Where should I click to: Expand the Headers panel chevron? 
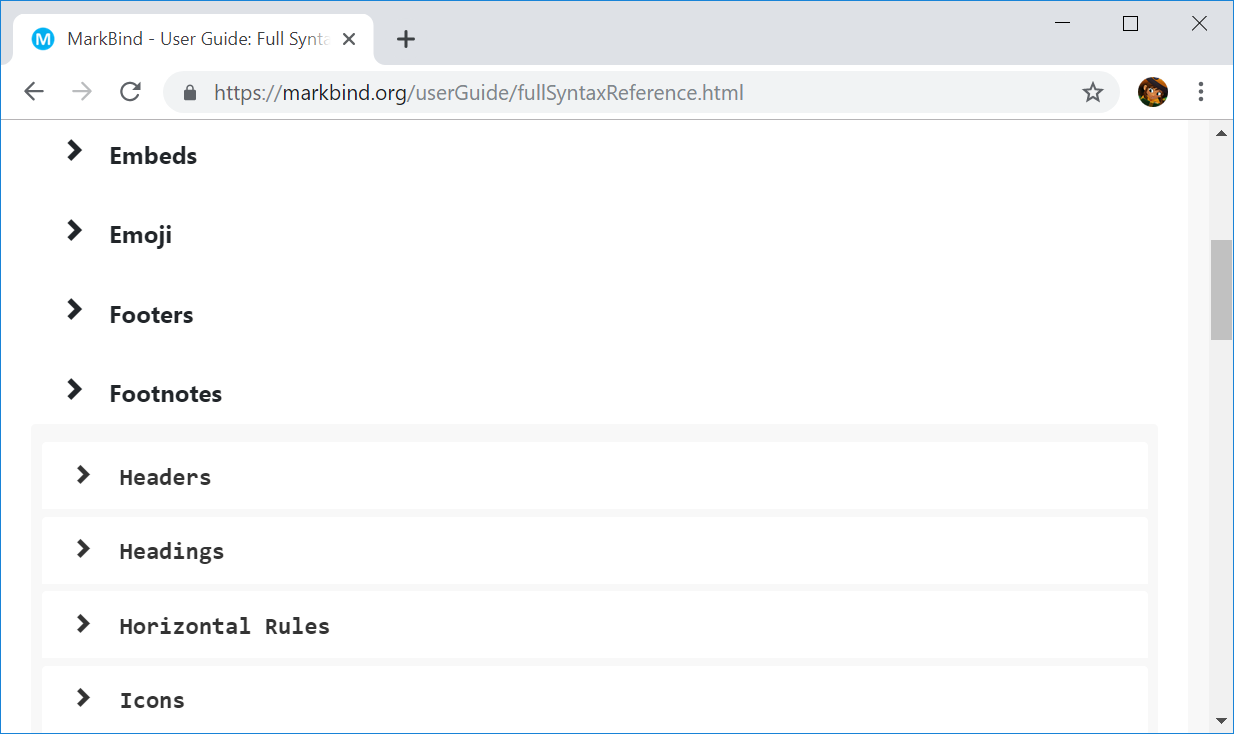click(x=83, y=474)
